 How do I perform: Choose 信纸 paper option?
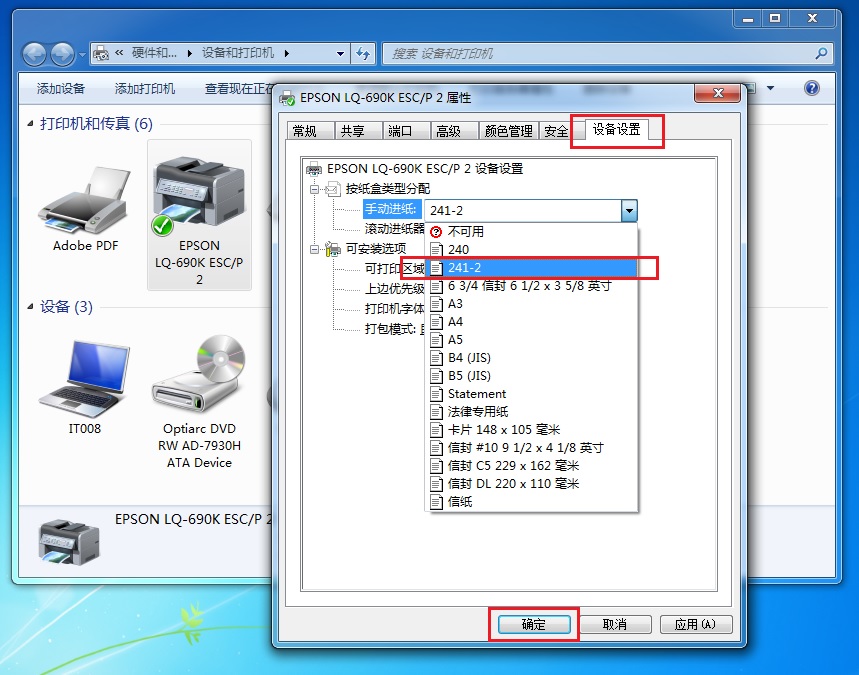click(x=531, y=502)
